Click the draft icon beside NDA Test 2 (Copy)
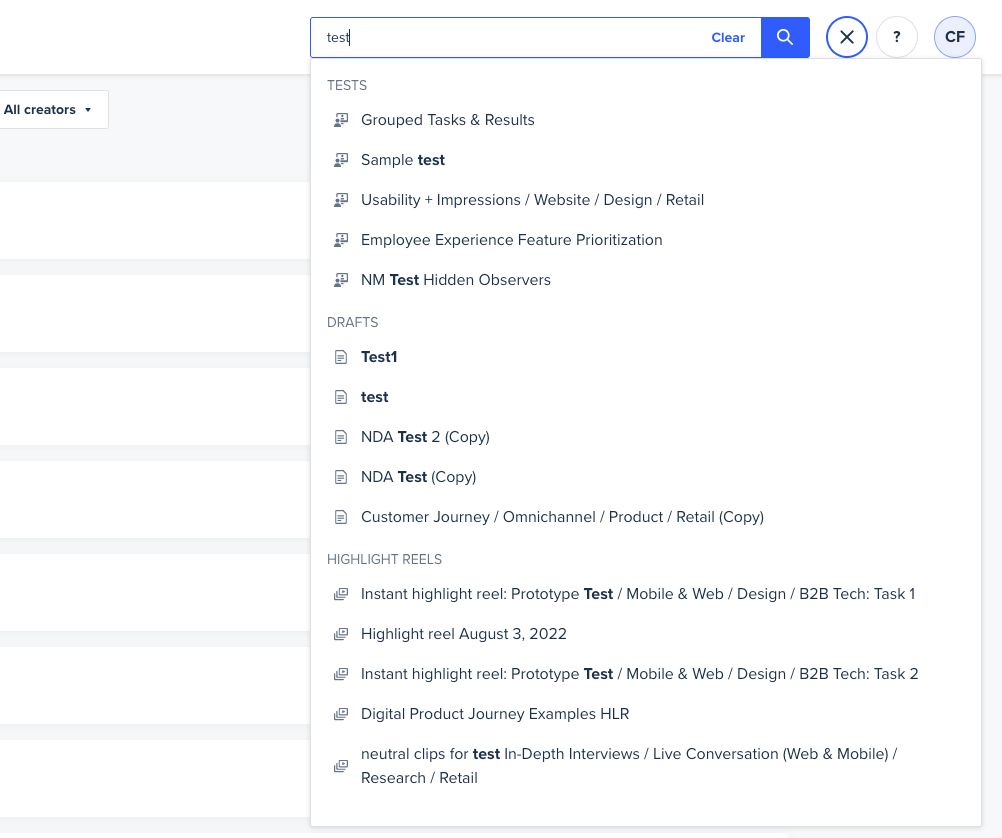 coord(341,437)
